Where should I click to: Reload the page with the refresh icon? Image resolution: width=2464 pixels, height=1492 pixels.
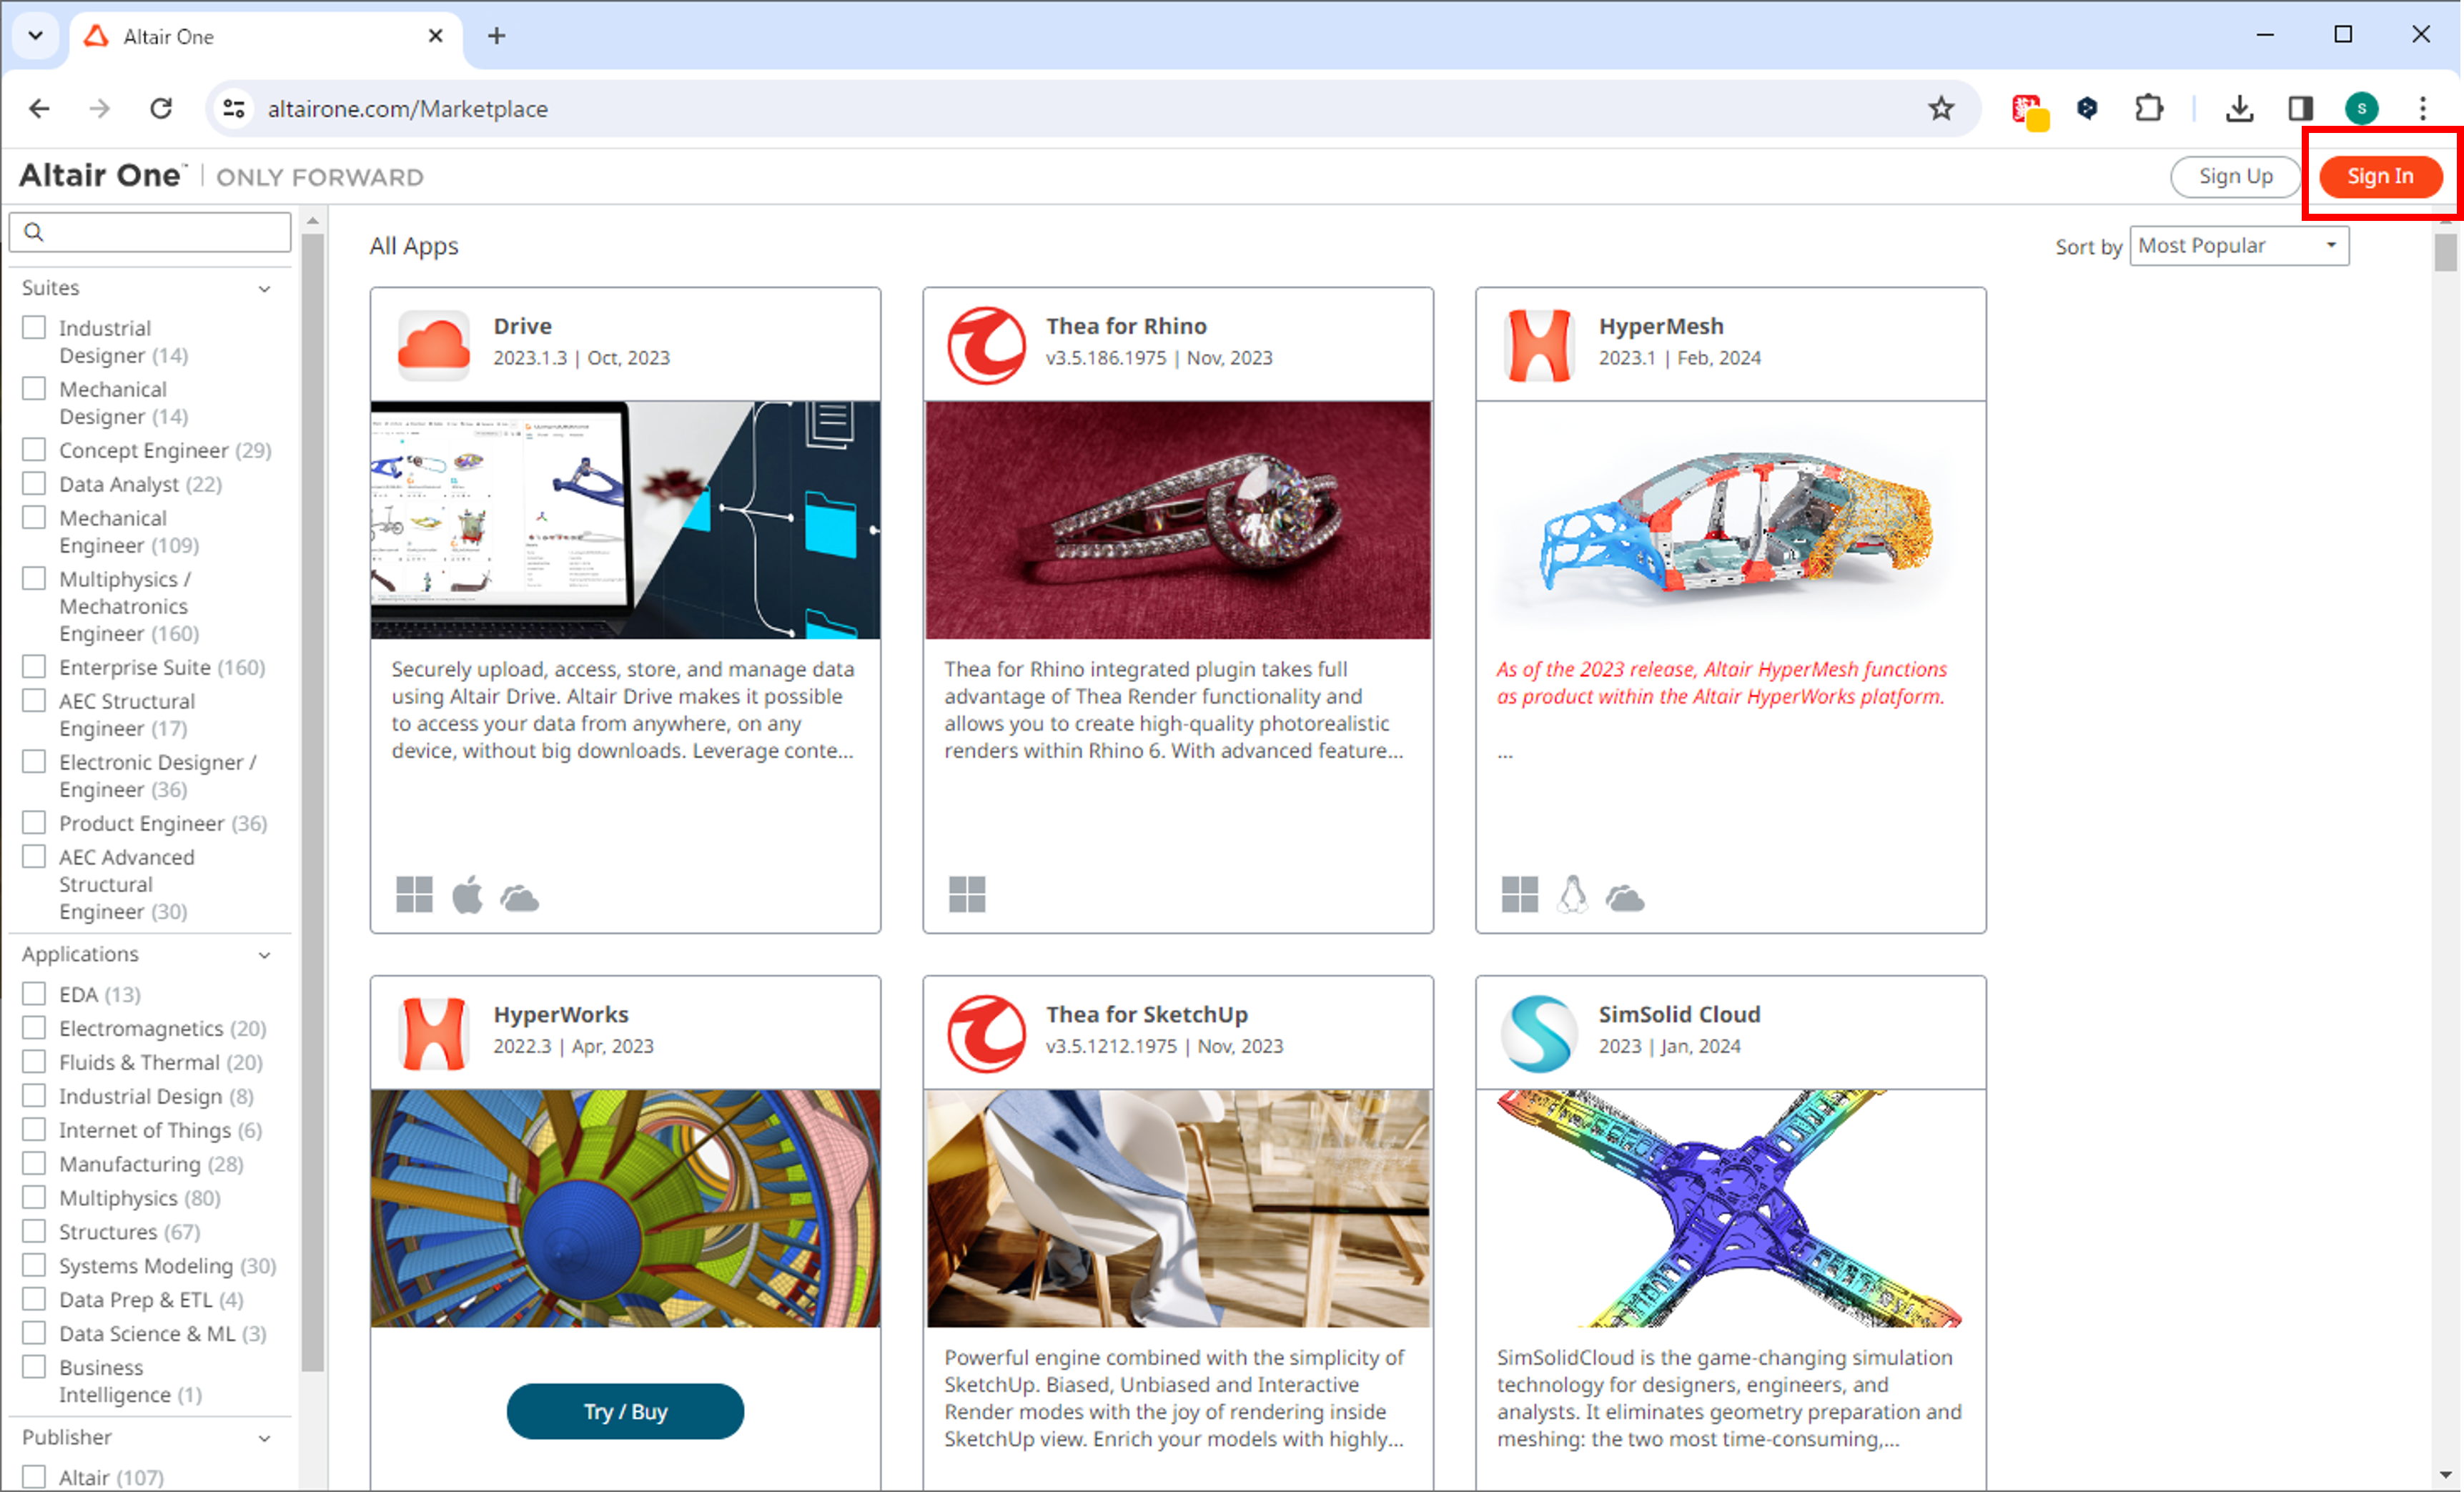click(161, 108)
